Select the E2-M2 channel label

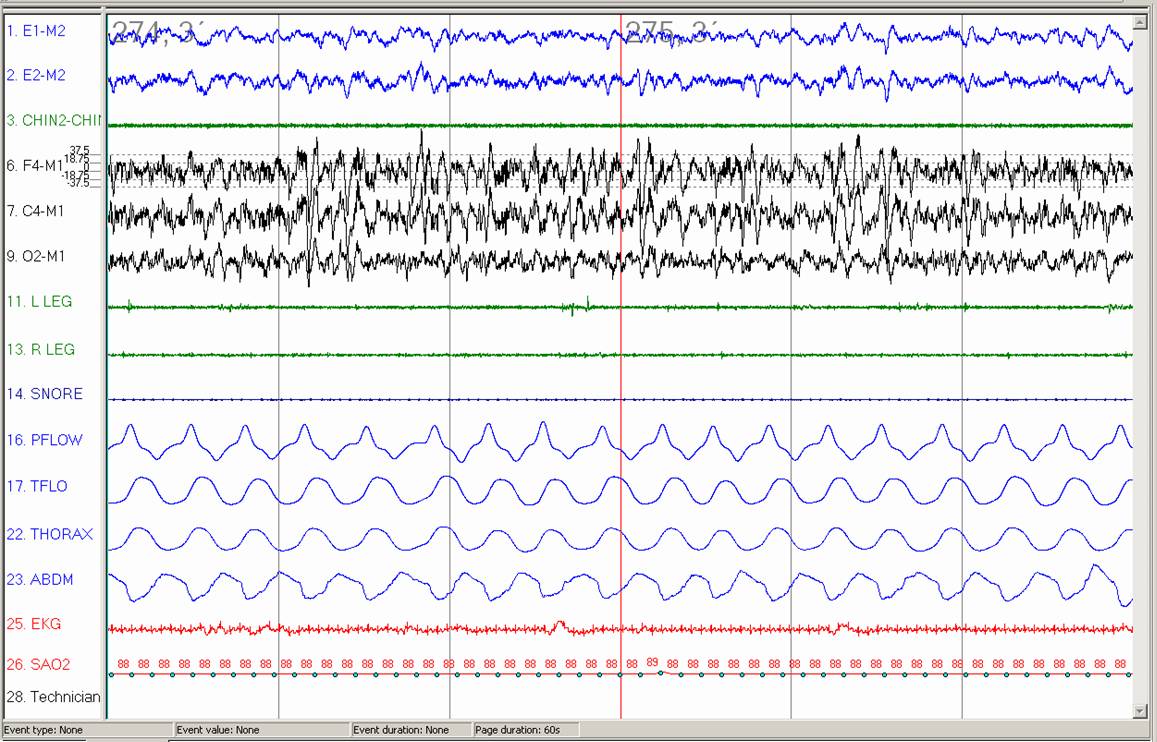[36, 75]
